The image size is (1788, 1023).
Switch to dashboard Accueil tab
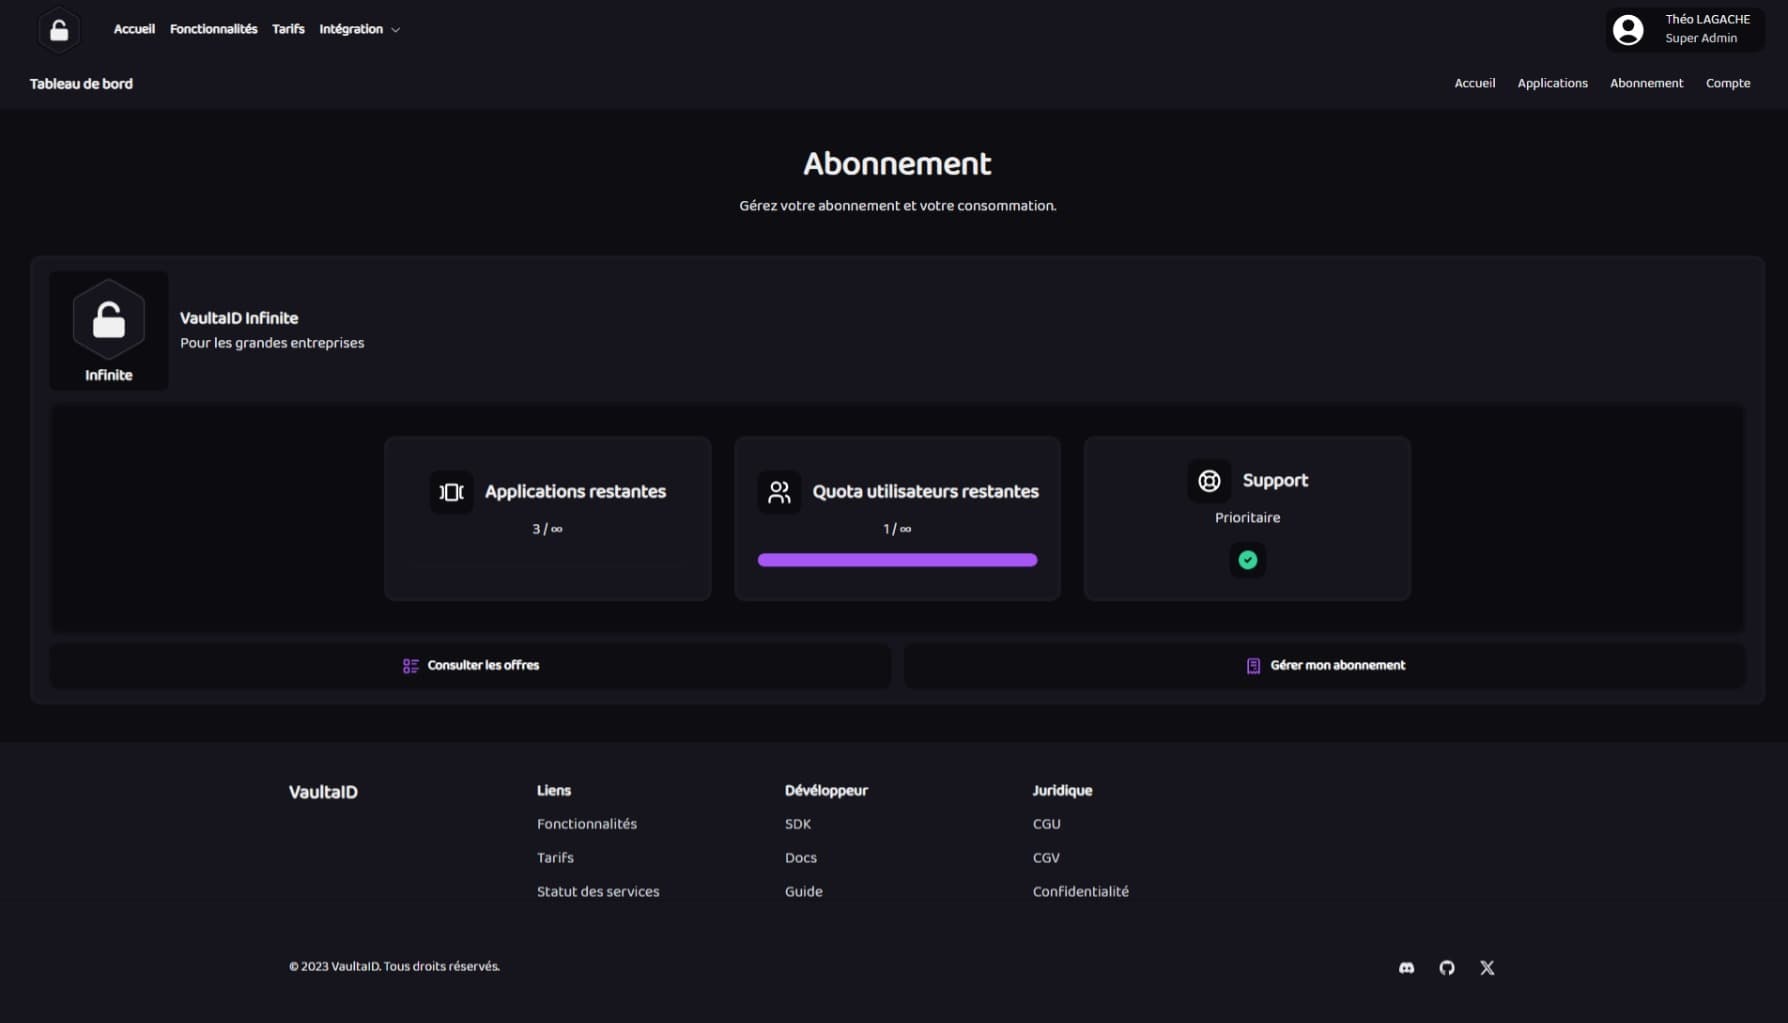coord(1474,83)
